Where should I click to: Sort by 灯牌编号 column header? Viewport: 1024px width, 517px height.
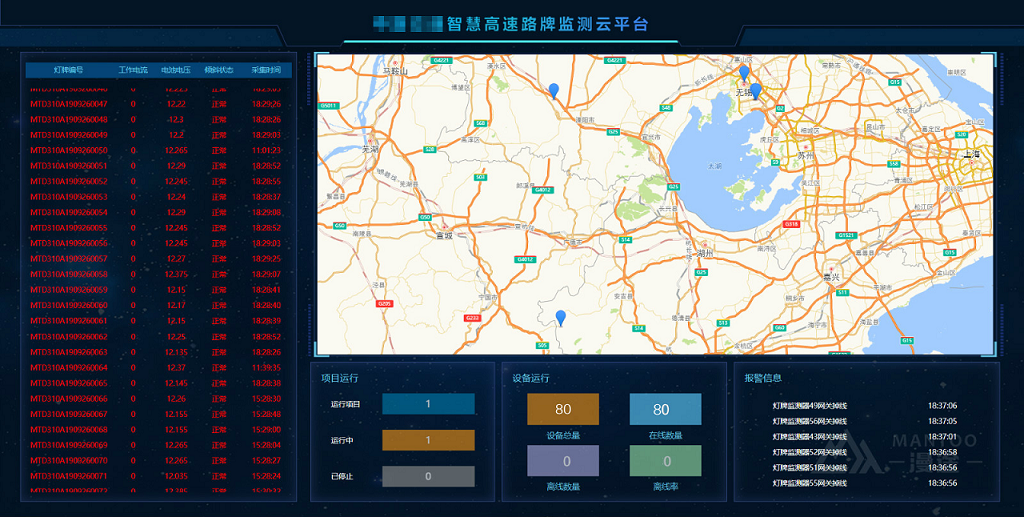point(68,70)
